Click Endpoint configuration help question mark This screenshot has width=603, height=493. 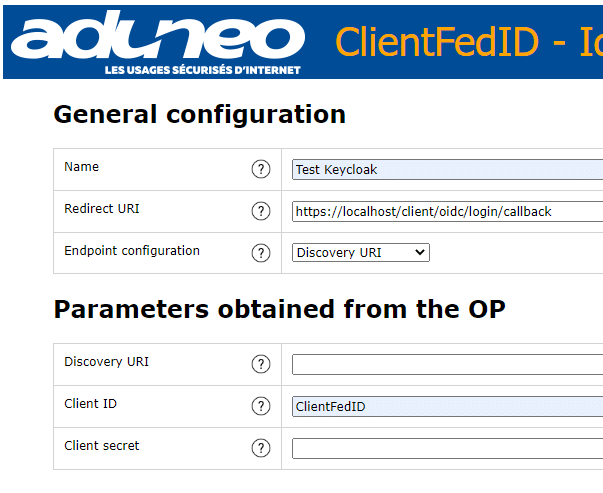pos(261,253)
